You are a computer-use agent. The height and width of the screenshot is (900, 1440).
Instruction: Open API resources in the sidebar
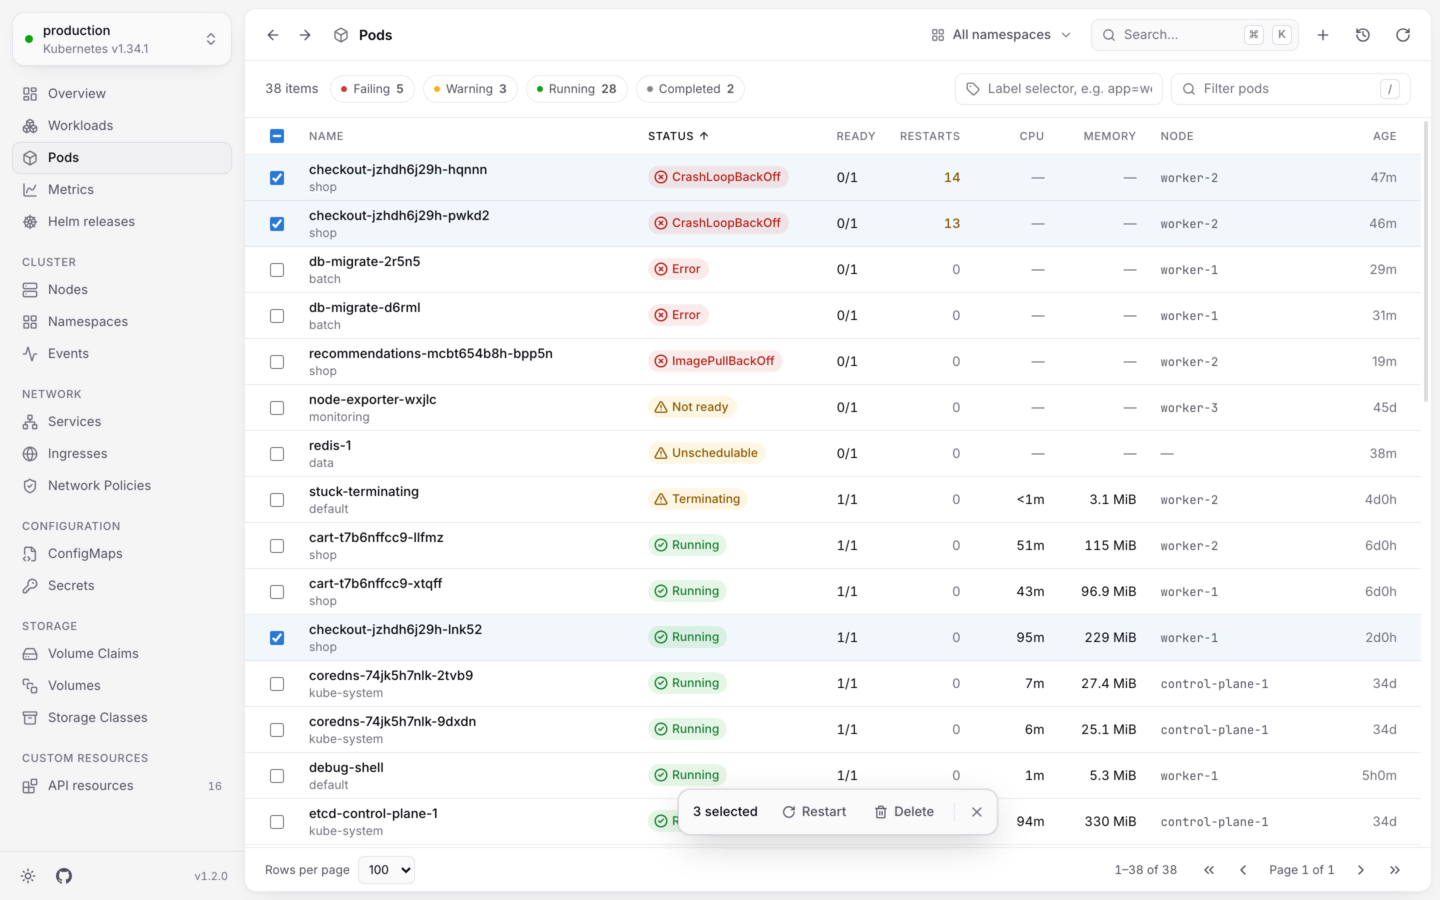click(122, 786)
